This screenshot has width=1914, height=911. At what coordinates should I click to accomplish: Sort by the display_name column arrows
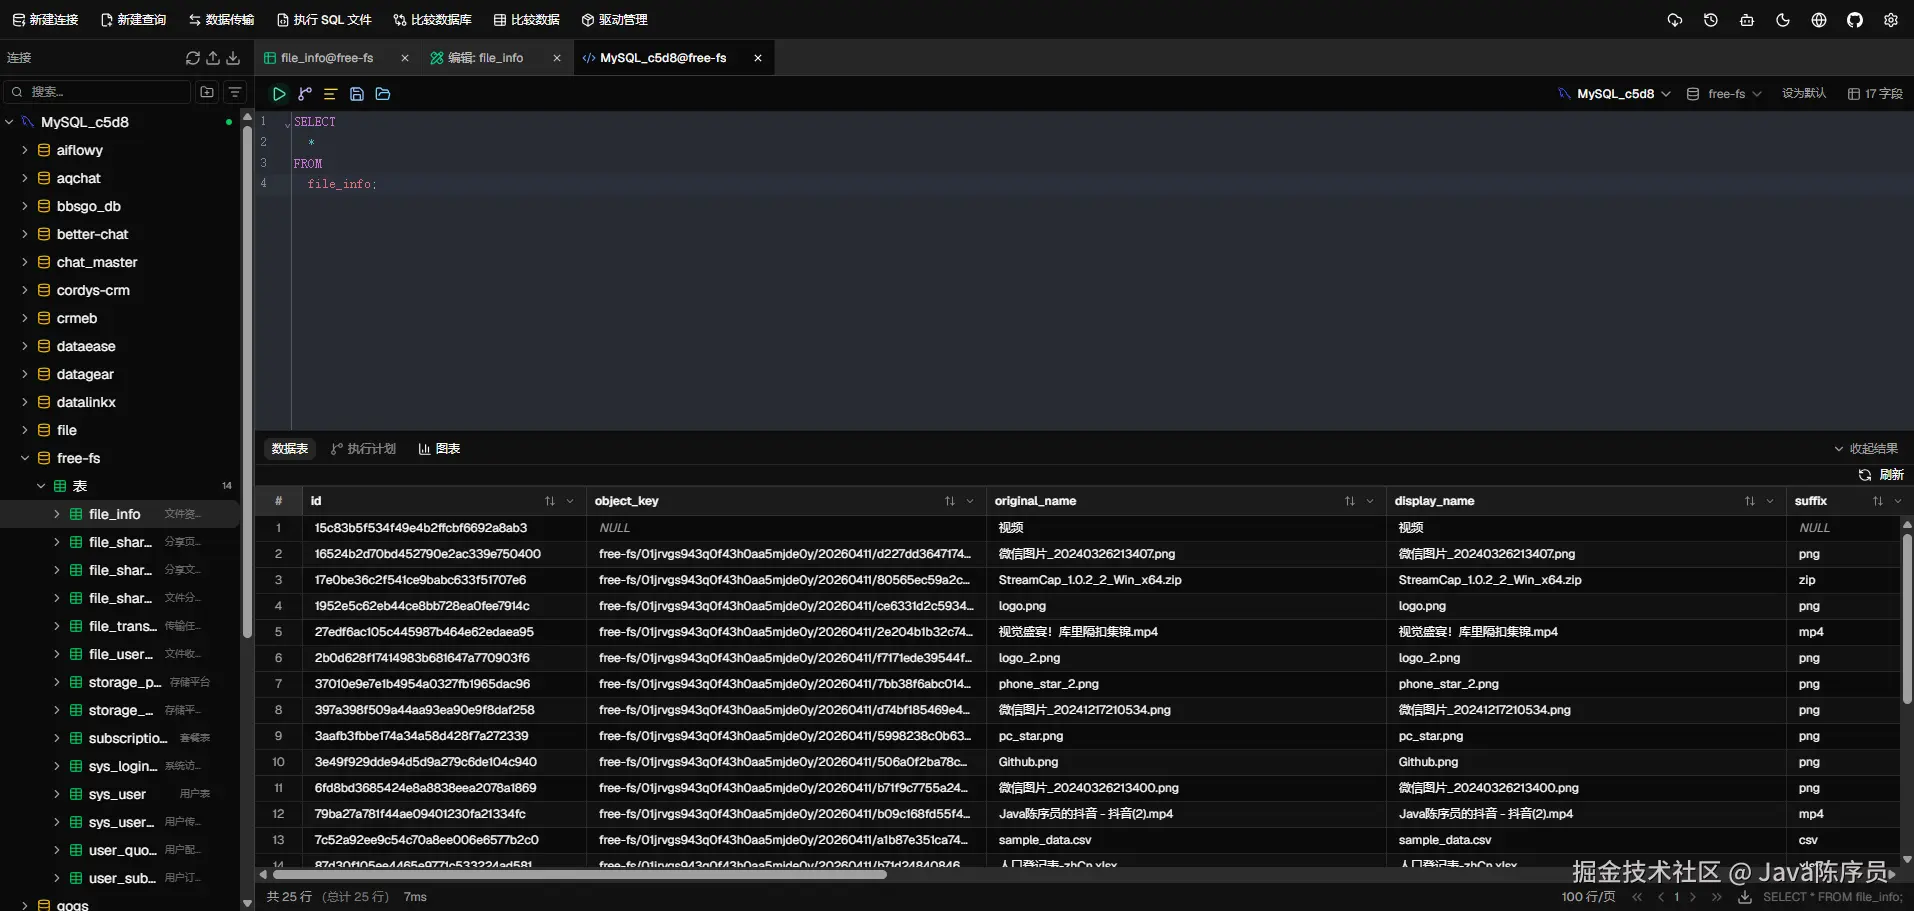click(x=1750, y=501)
